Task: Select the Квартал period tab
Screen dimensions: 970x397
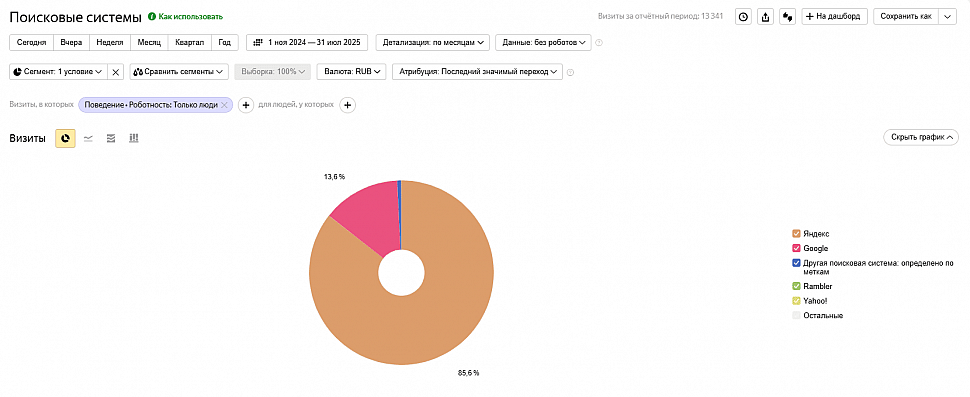Action: click(189, 42)
